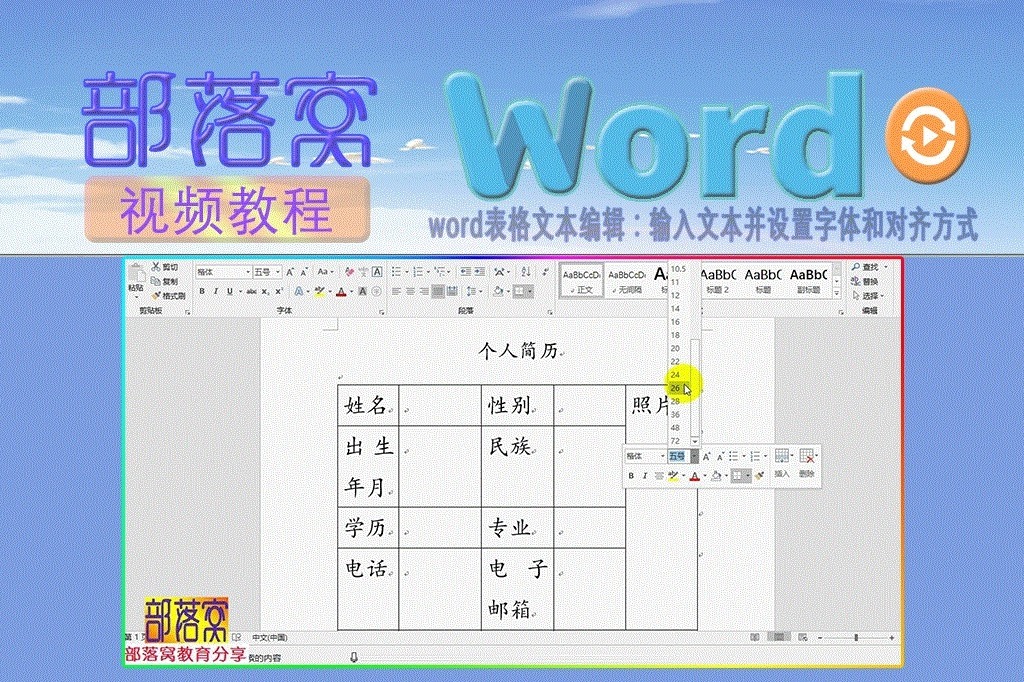Select the Cut icon in the Clipboard group
The image size is (1024, 682).
pyautogui.click(x=157, y=264)
